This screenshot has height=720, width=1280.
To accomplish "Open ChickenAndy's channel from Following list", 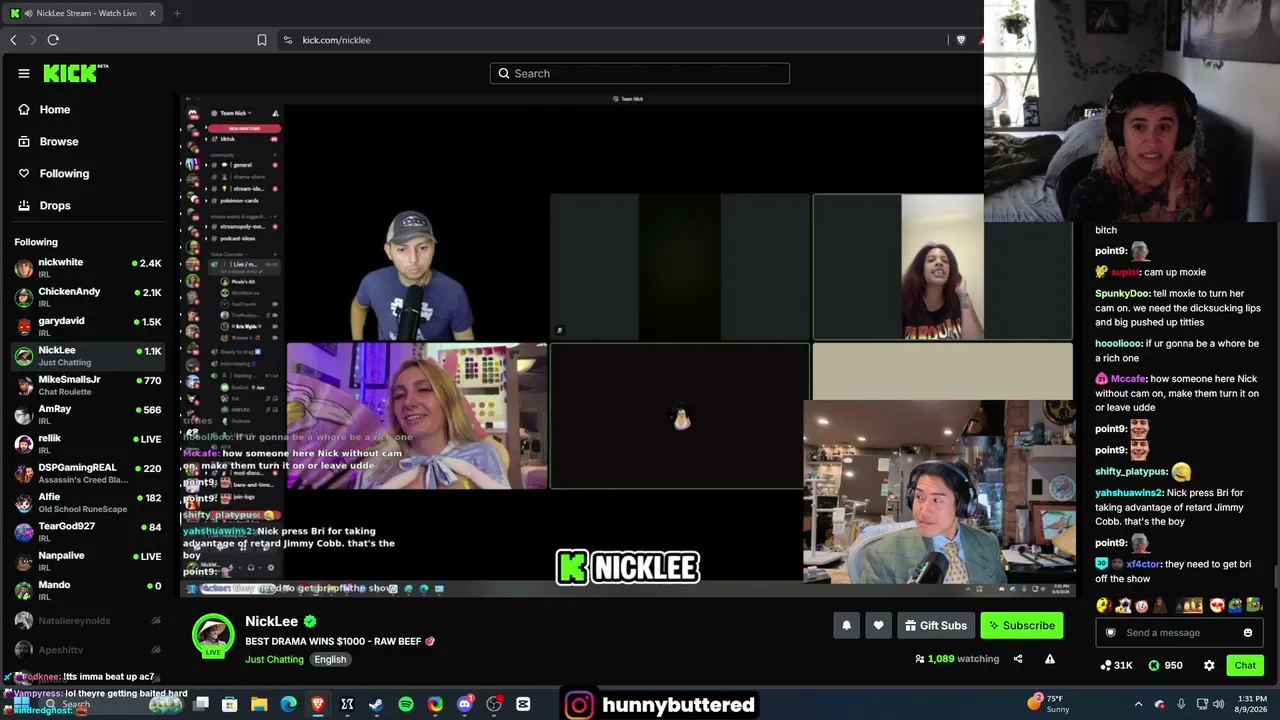I will [88, 297].
